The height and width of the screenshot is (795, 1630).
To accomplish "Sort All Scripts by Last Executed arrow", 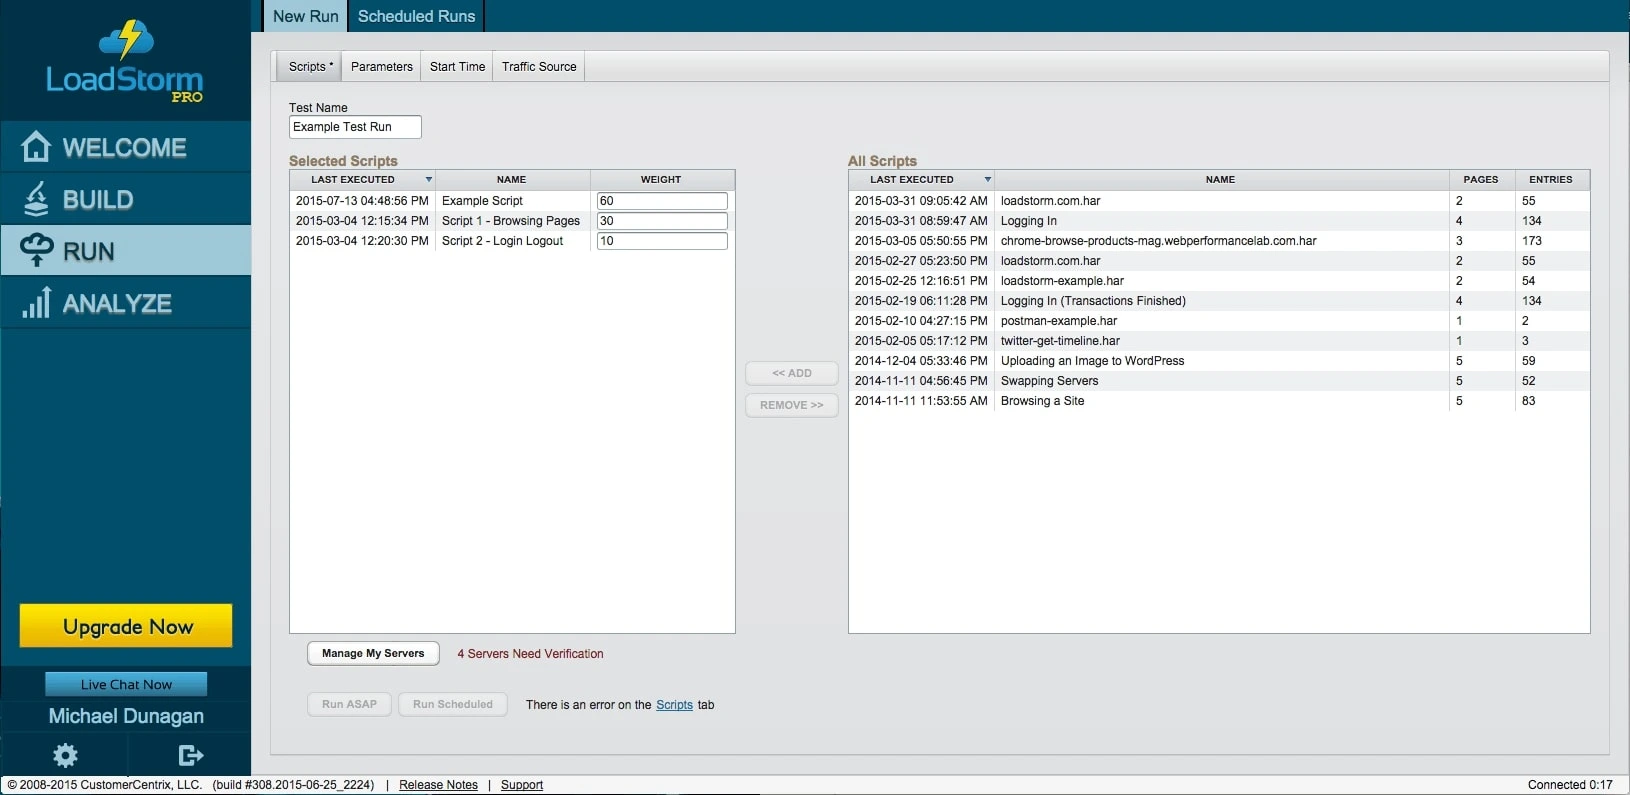I will pos(987,180).
